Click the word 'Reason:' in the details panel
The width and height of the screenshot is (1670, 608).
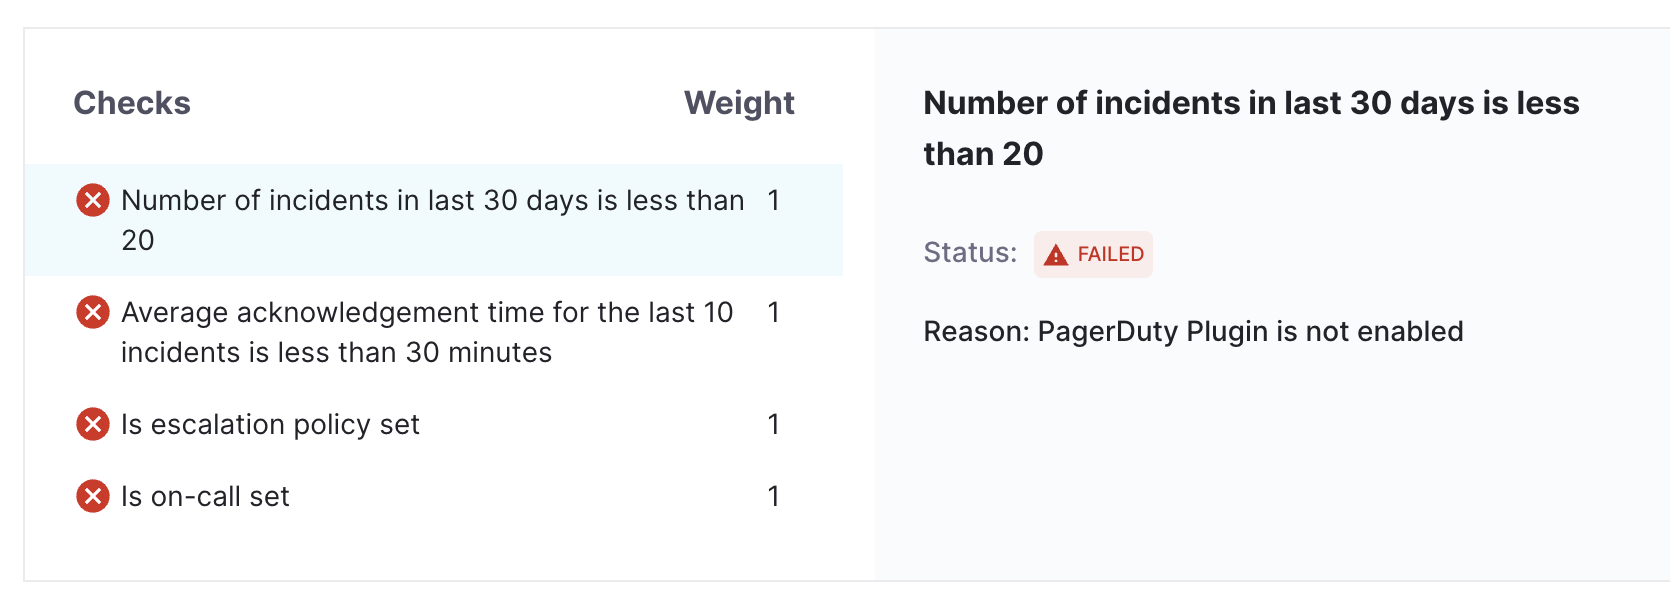click(976, 332)
